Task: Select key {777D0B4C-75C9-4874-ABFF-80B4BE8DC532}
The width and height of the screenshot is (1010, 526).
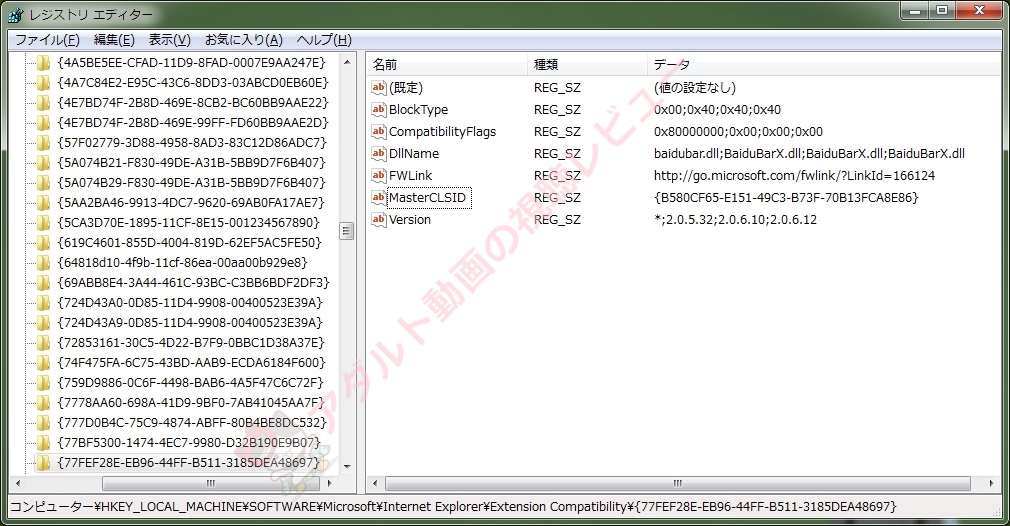Action: pos(192,422)
